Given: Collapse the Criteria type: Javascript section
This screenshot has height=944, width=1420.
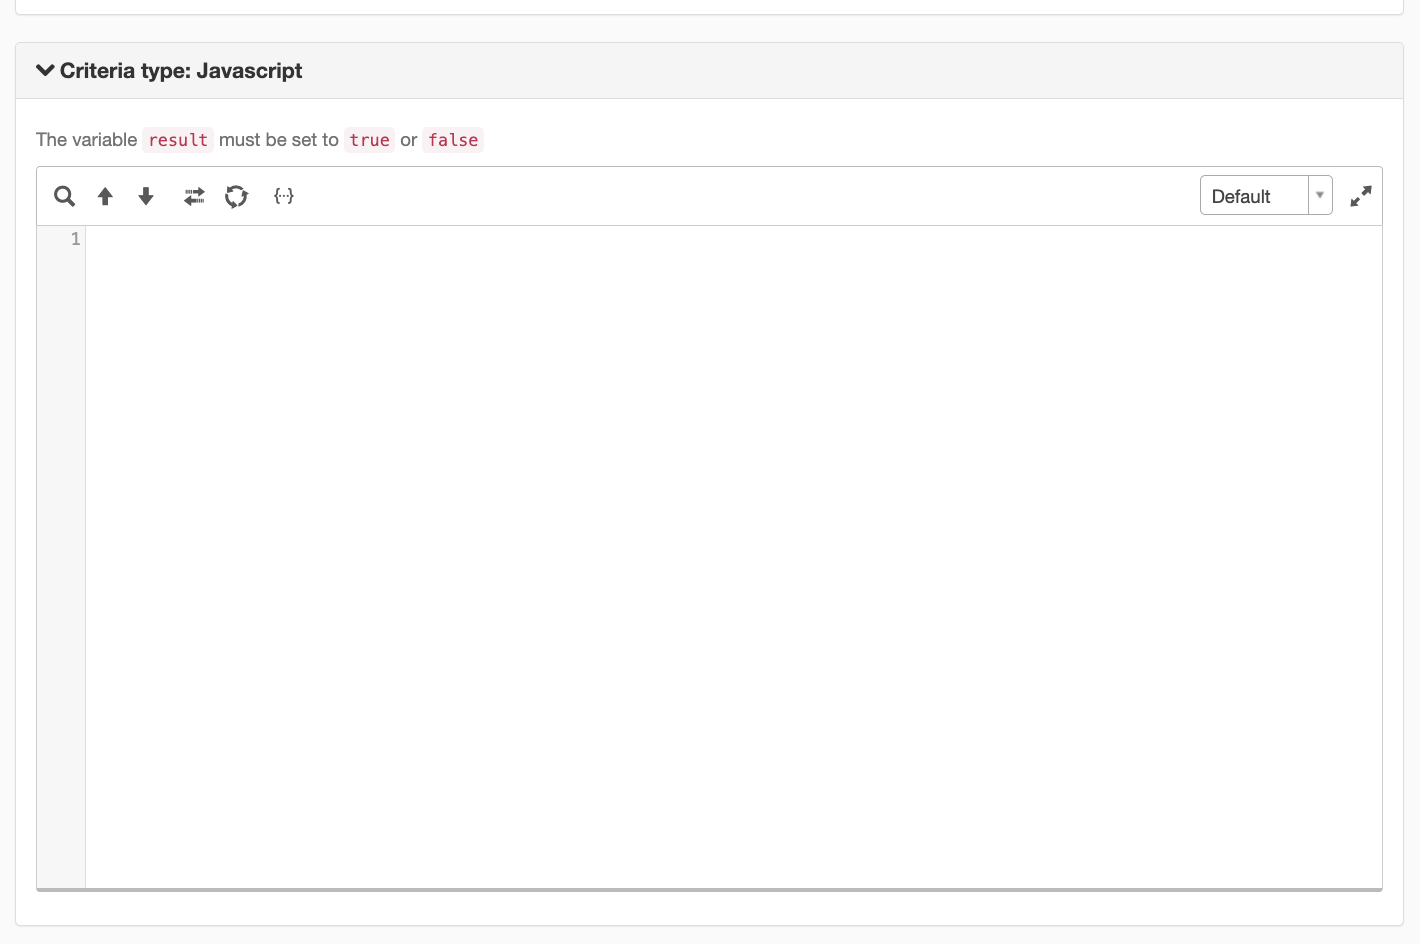Looking at the screenshot, I should [x=45, y=70].
